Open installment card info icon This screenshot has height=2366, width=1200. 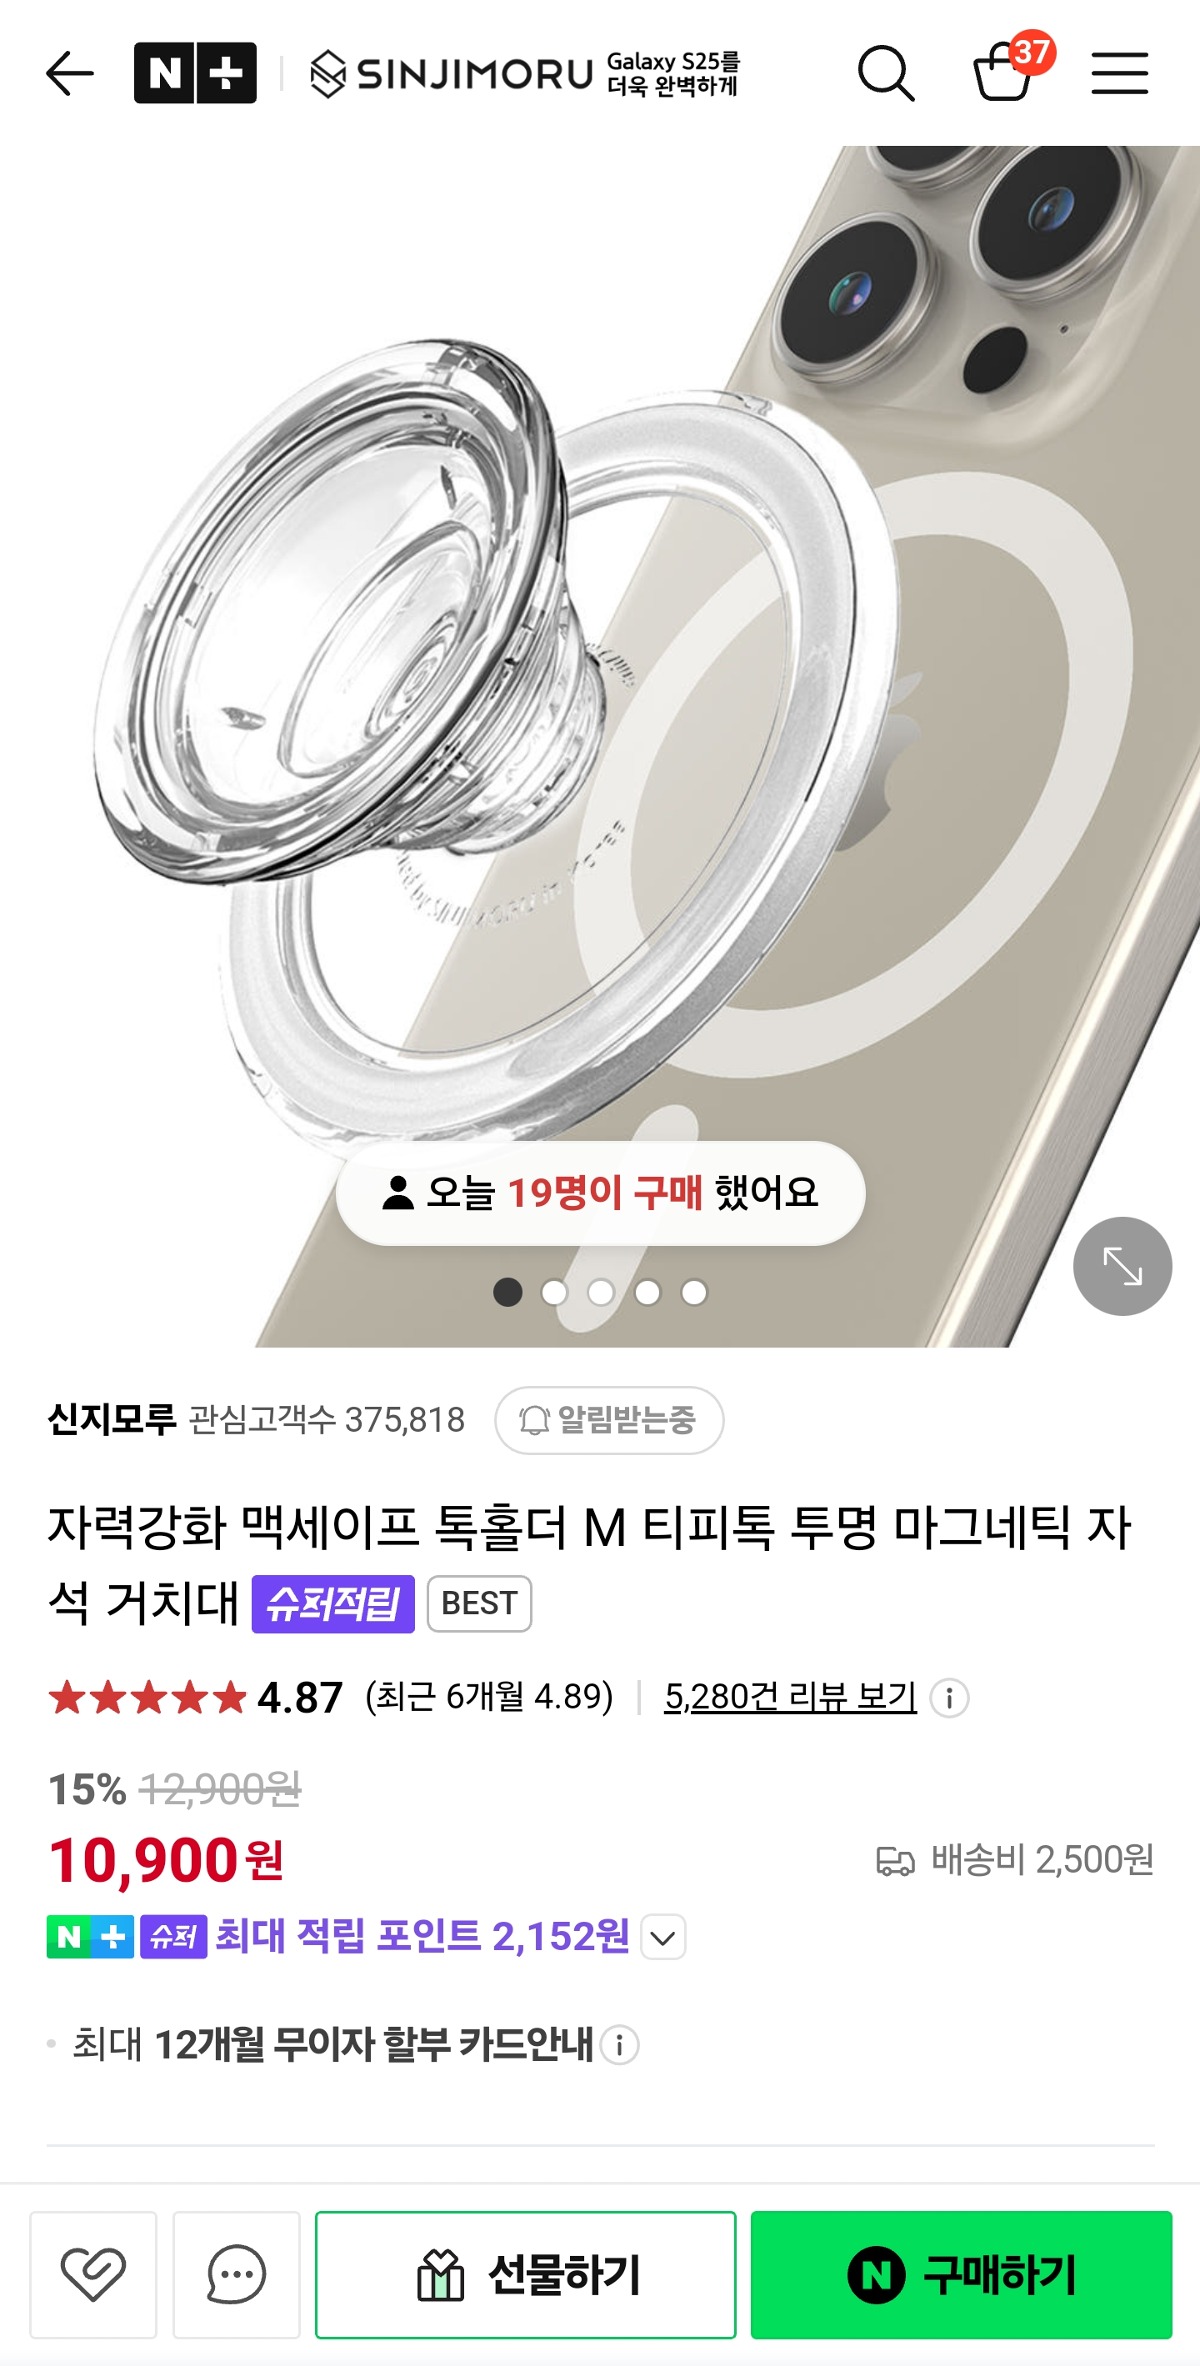pyautogui.click(x=620, y=2045)
